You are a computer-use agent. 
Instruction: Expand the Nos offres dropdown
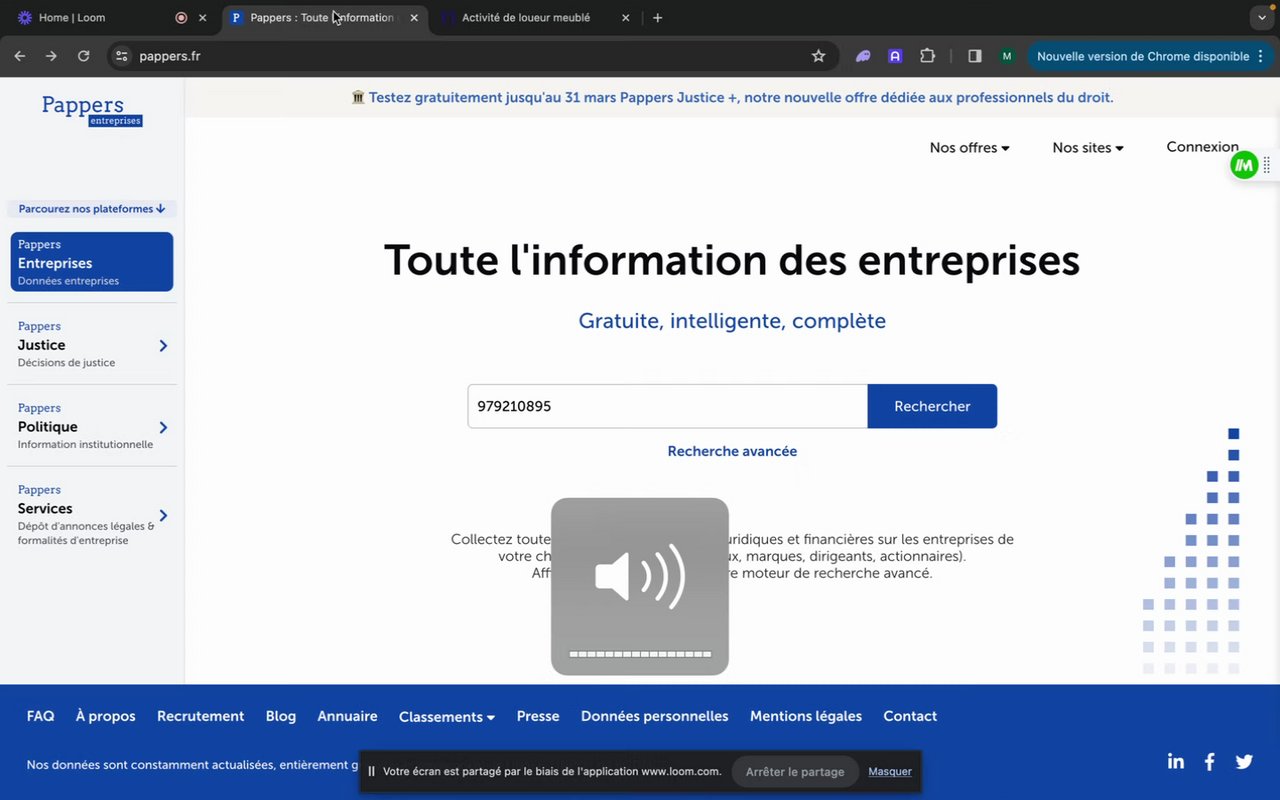[969, 148]
